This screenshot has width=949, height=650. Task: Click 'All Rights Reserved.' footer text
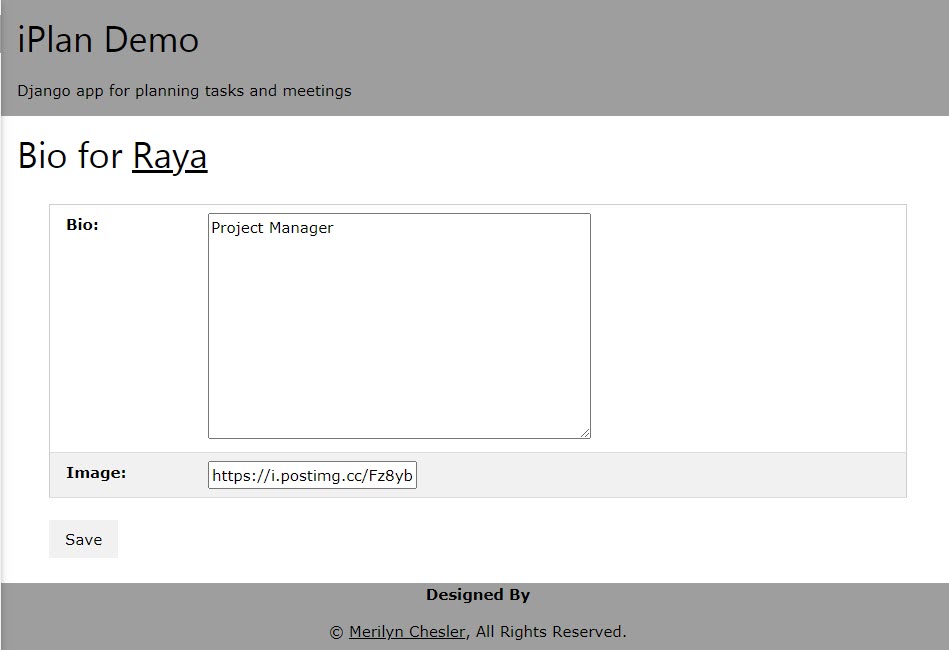coord(551,631)
